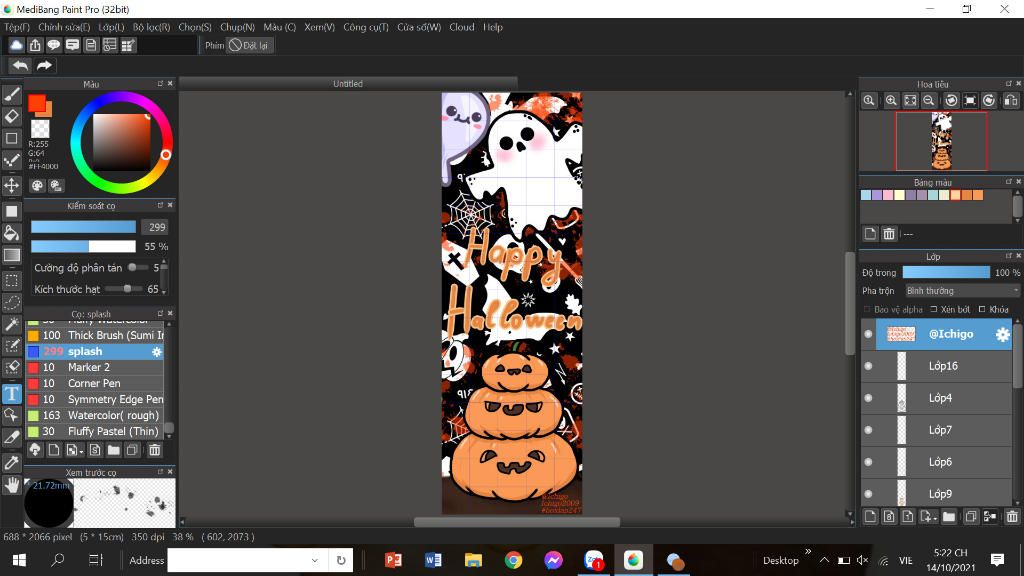Open the Lớp(L) menu
The width and height of the screenshot is (1024, 576).
111,27
